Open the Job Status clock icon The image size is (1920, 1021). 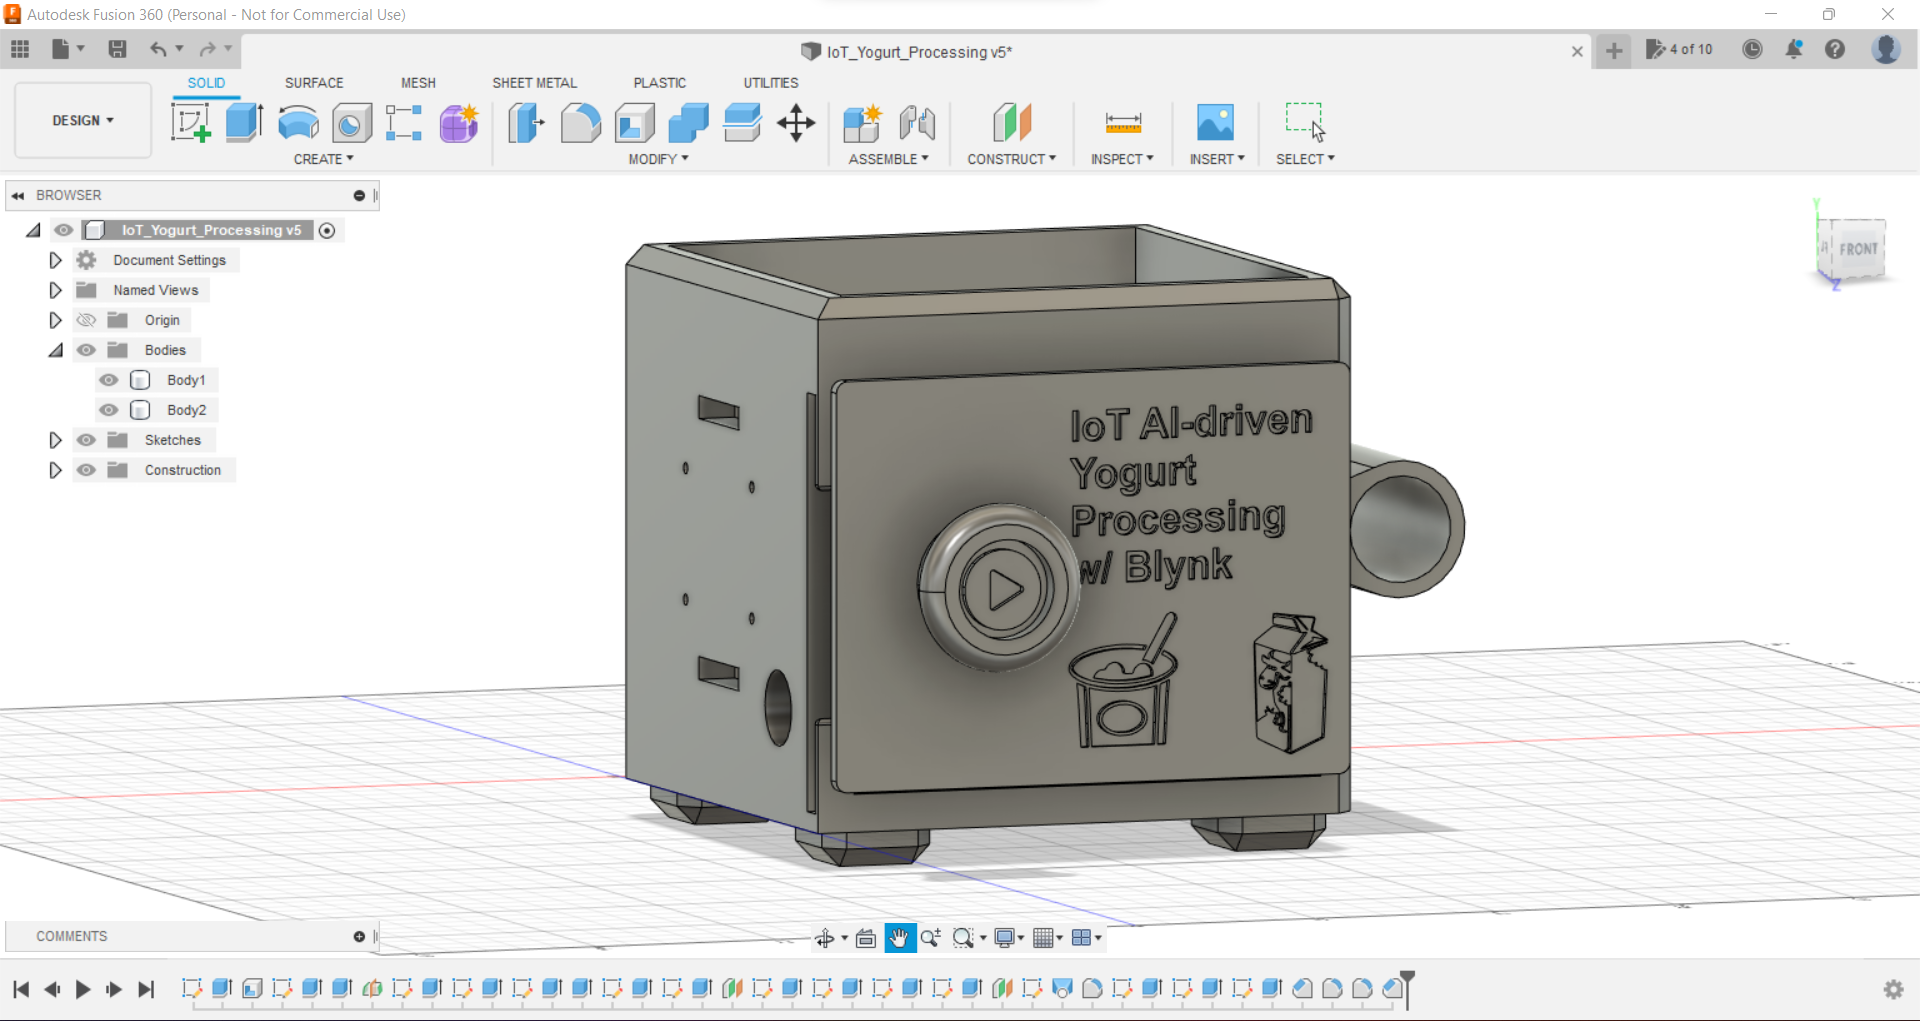[x=1752, y=49]
